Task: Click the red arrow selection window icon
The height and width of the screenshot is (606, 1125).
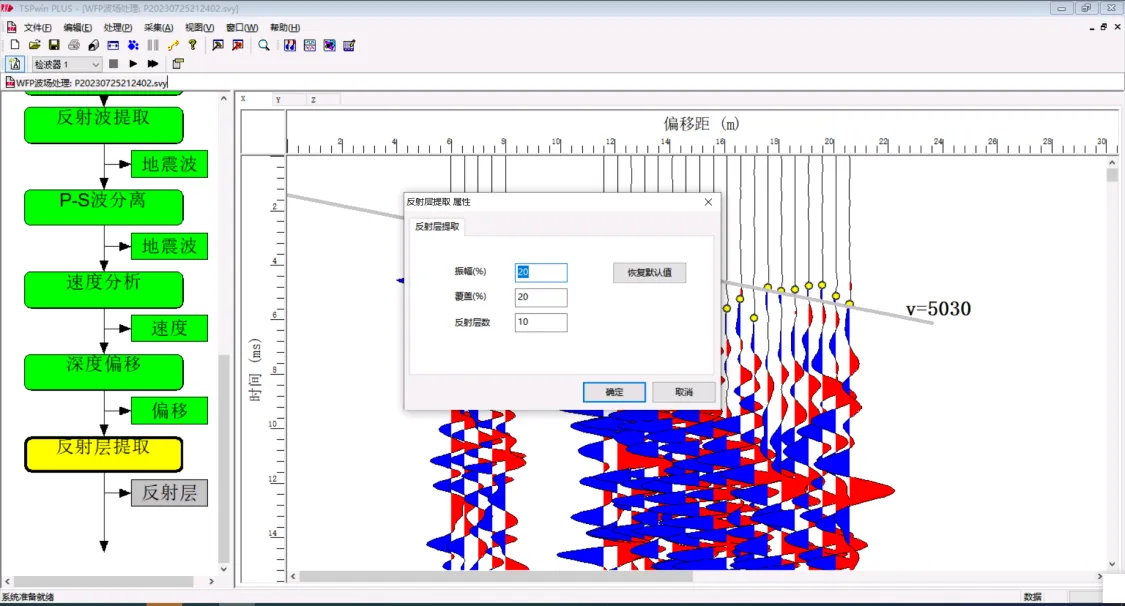Action: pyautogui.click(x=238, y=45)
